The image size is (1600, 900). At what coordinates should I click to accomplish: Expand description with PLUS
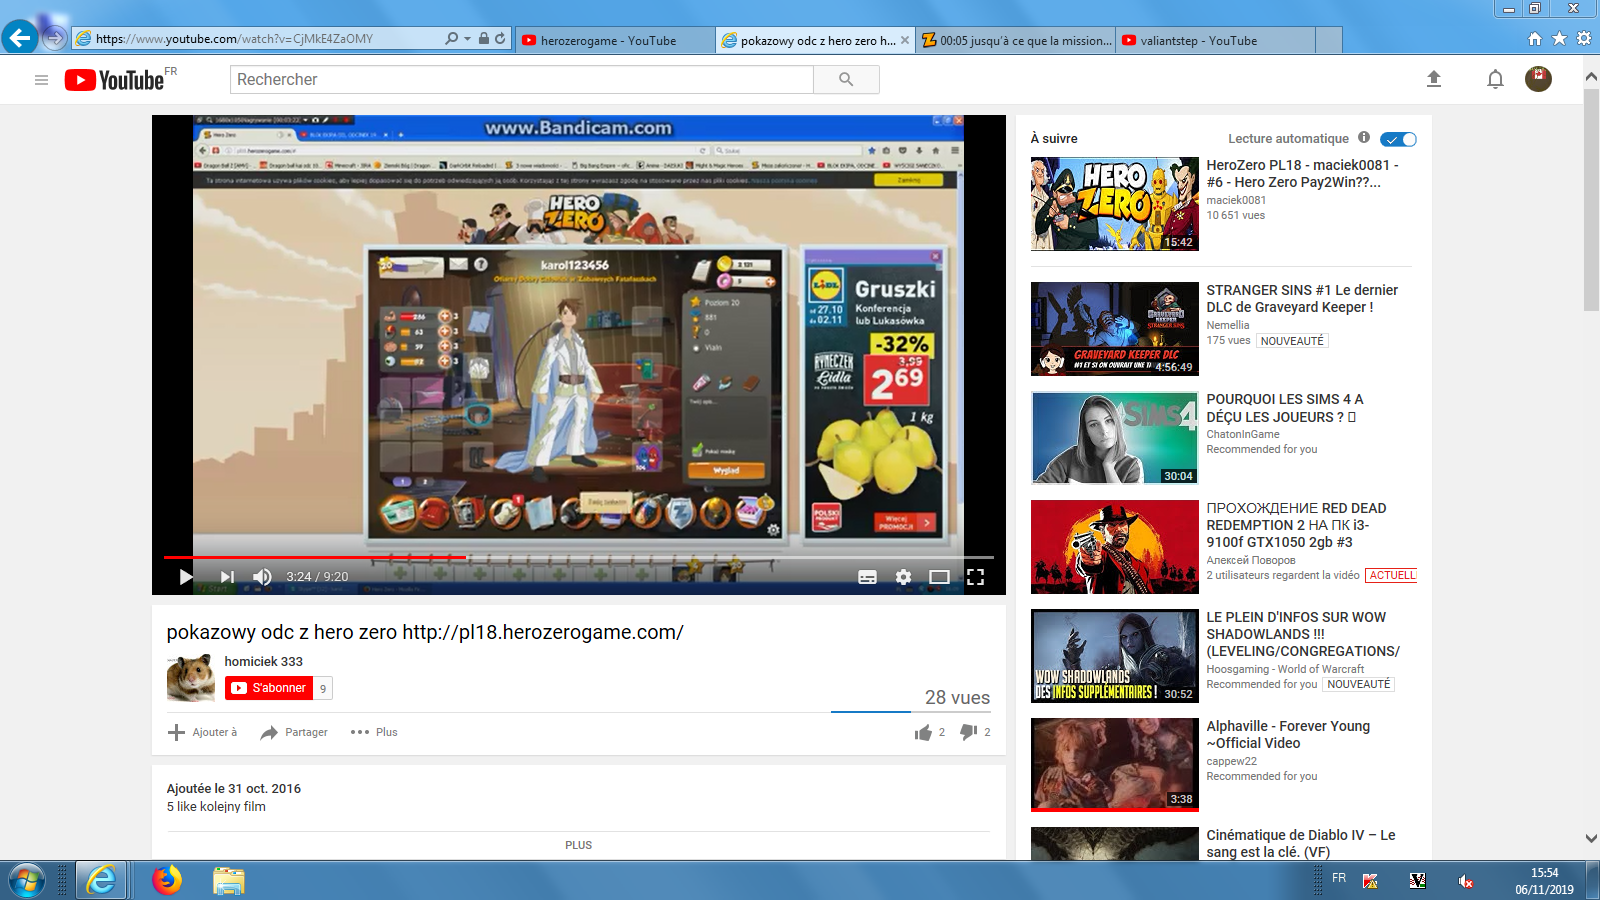click(x=578, y=845)
